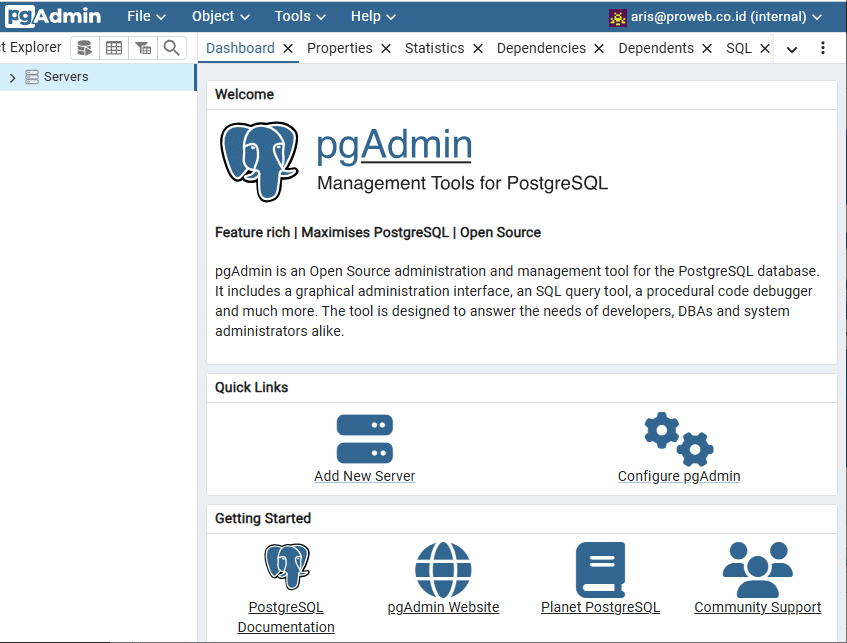Click the Configure pgAdmin link
Image resolution: width=847 pixels, height=643 pixels.
(x=679, y=476)
